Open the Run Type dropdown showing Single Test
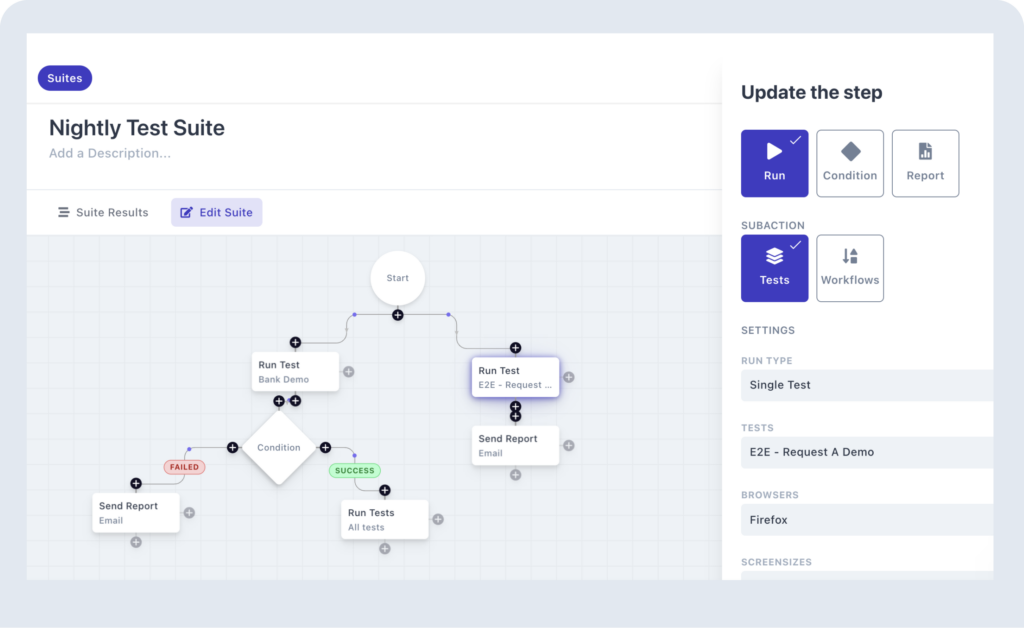Screen dimensions: 1024x628 866,385
